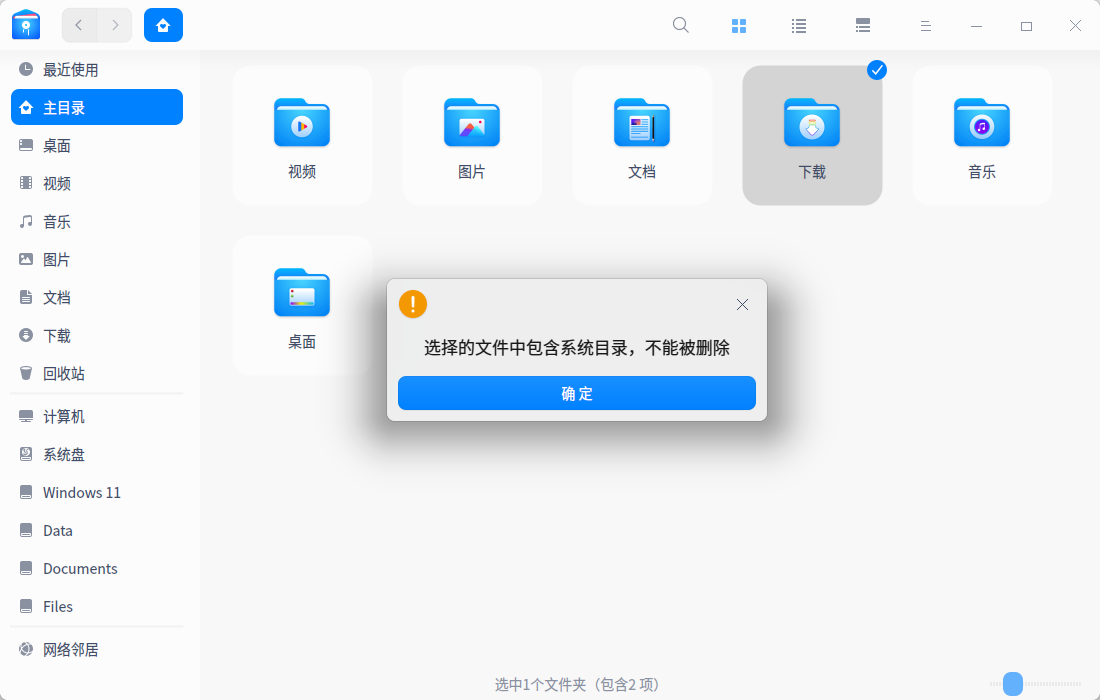Open 下载 in sidebar

click(97, 335)
